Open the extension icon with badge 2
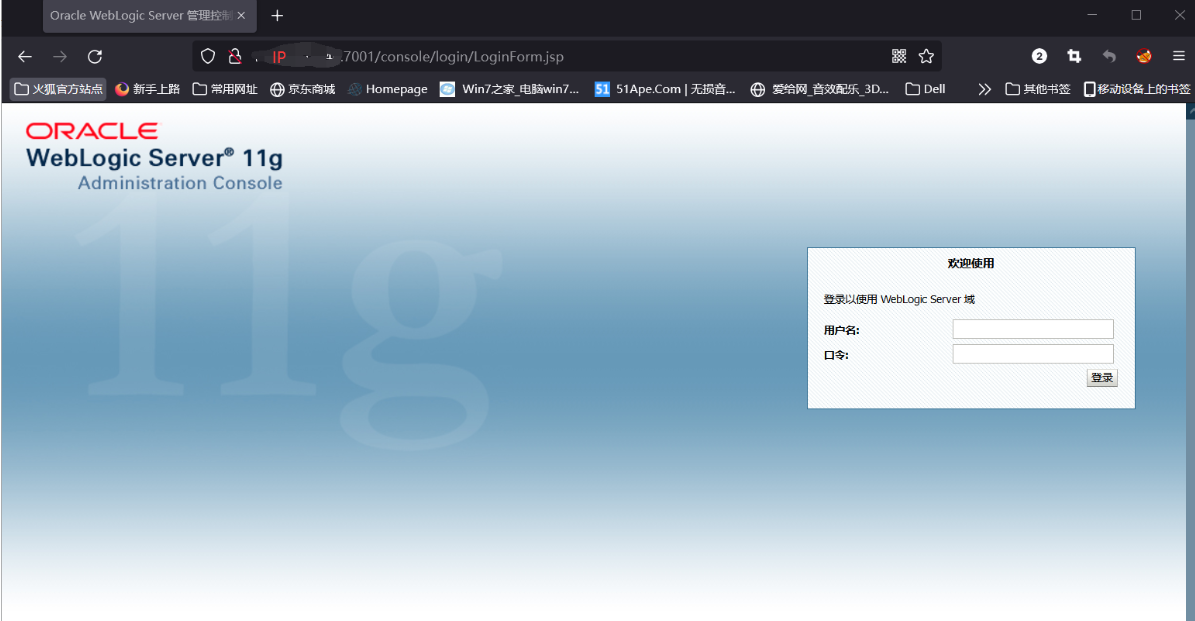Image resolution: width=1195 pixels, height=621 pixels. [1039, 56]
